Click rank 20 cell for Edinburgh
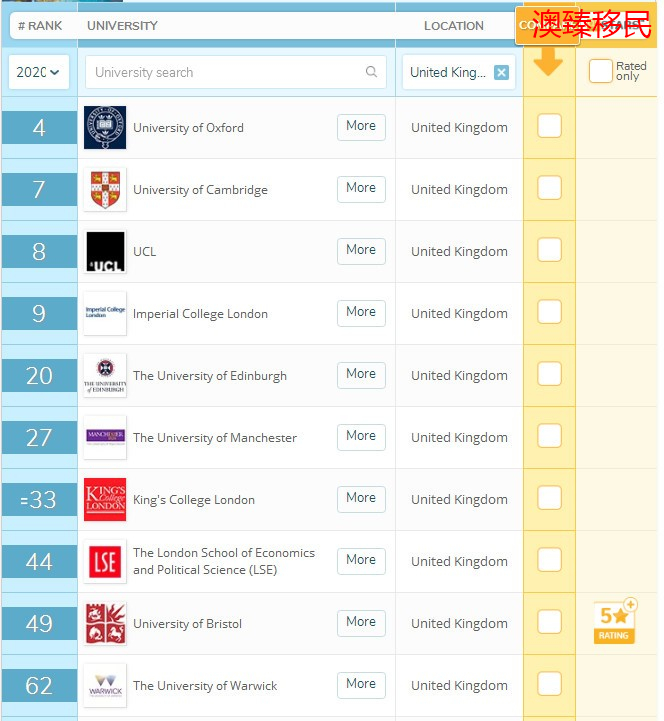The width and height of the screenshot is (664, 721). pyautogui.click(x=39, y=376)
